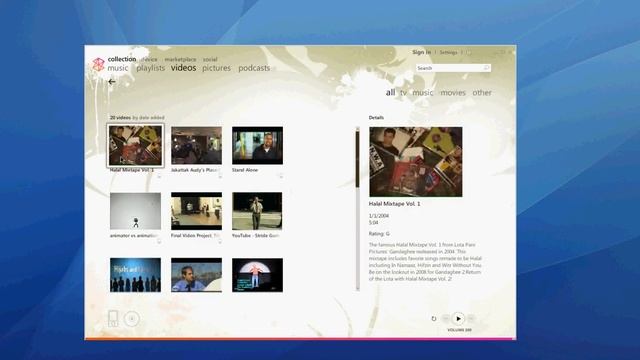The height and width of the screenshot is (360, 640).
Task: Select the videos tab
Action: (183, 68)
